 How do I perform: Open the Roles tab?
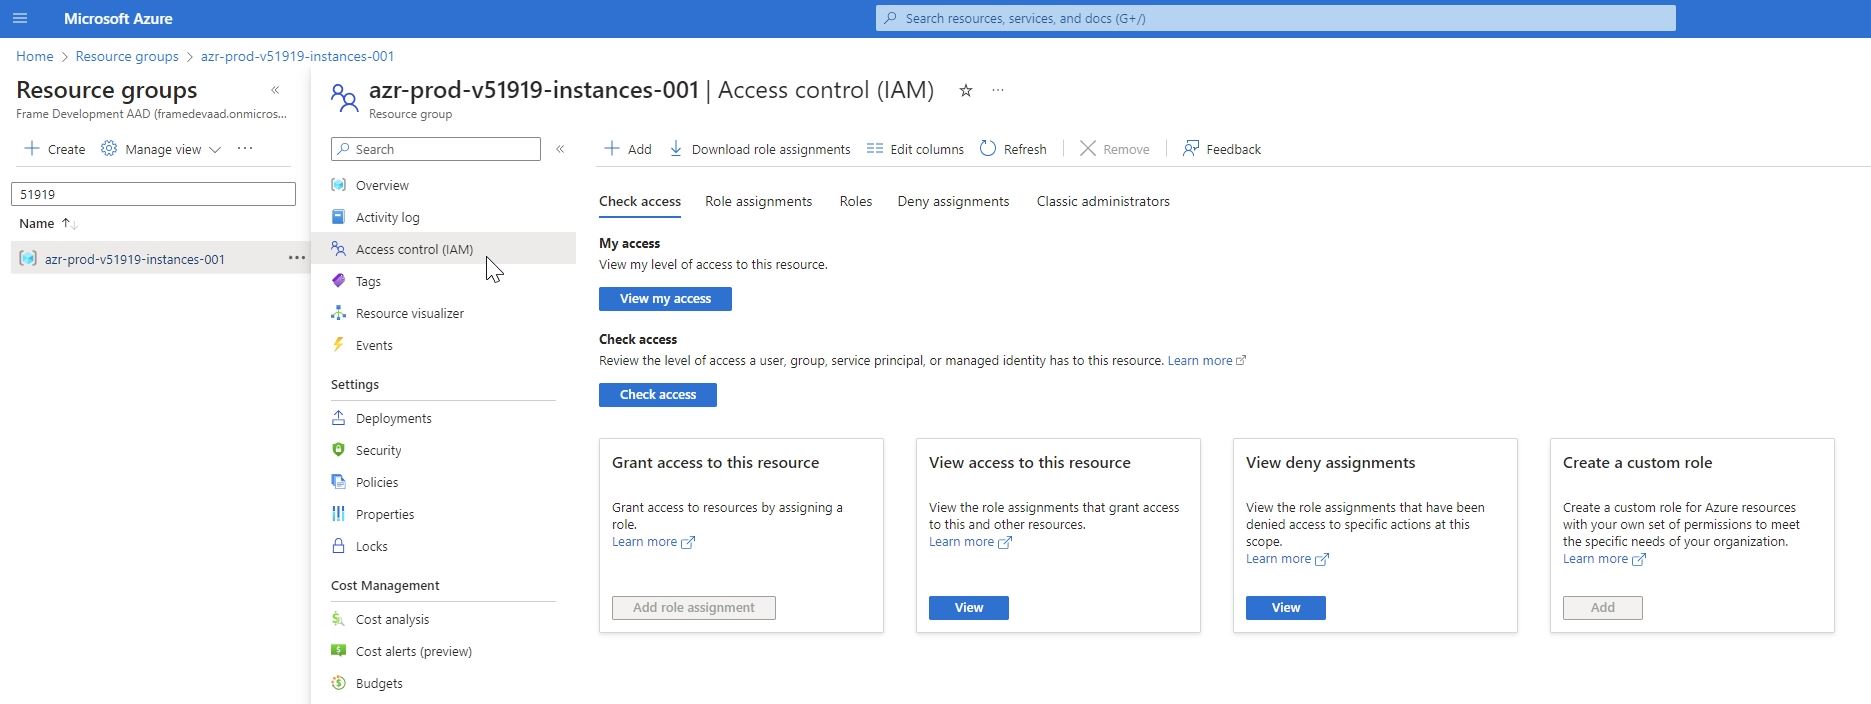point(855,201)
